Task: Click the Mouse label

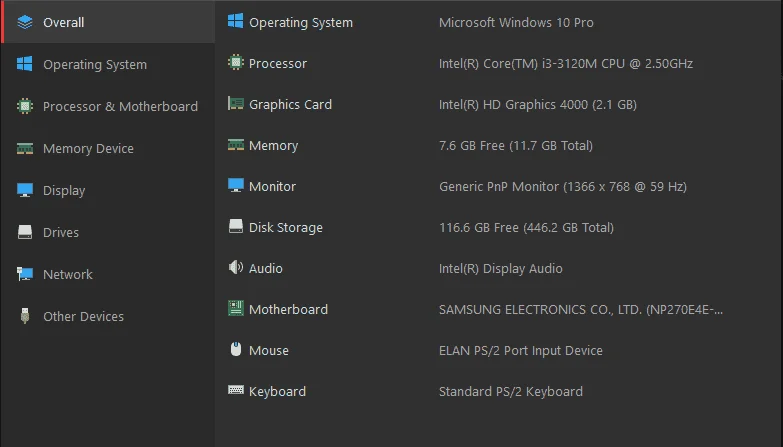Action: (x=269, y=350)
